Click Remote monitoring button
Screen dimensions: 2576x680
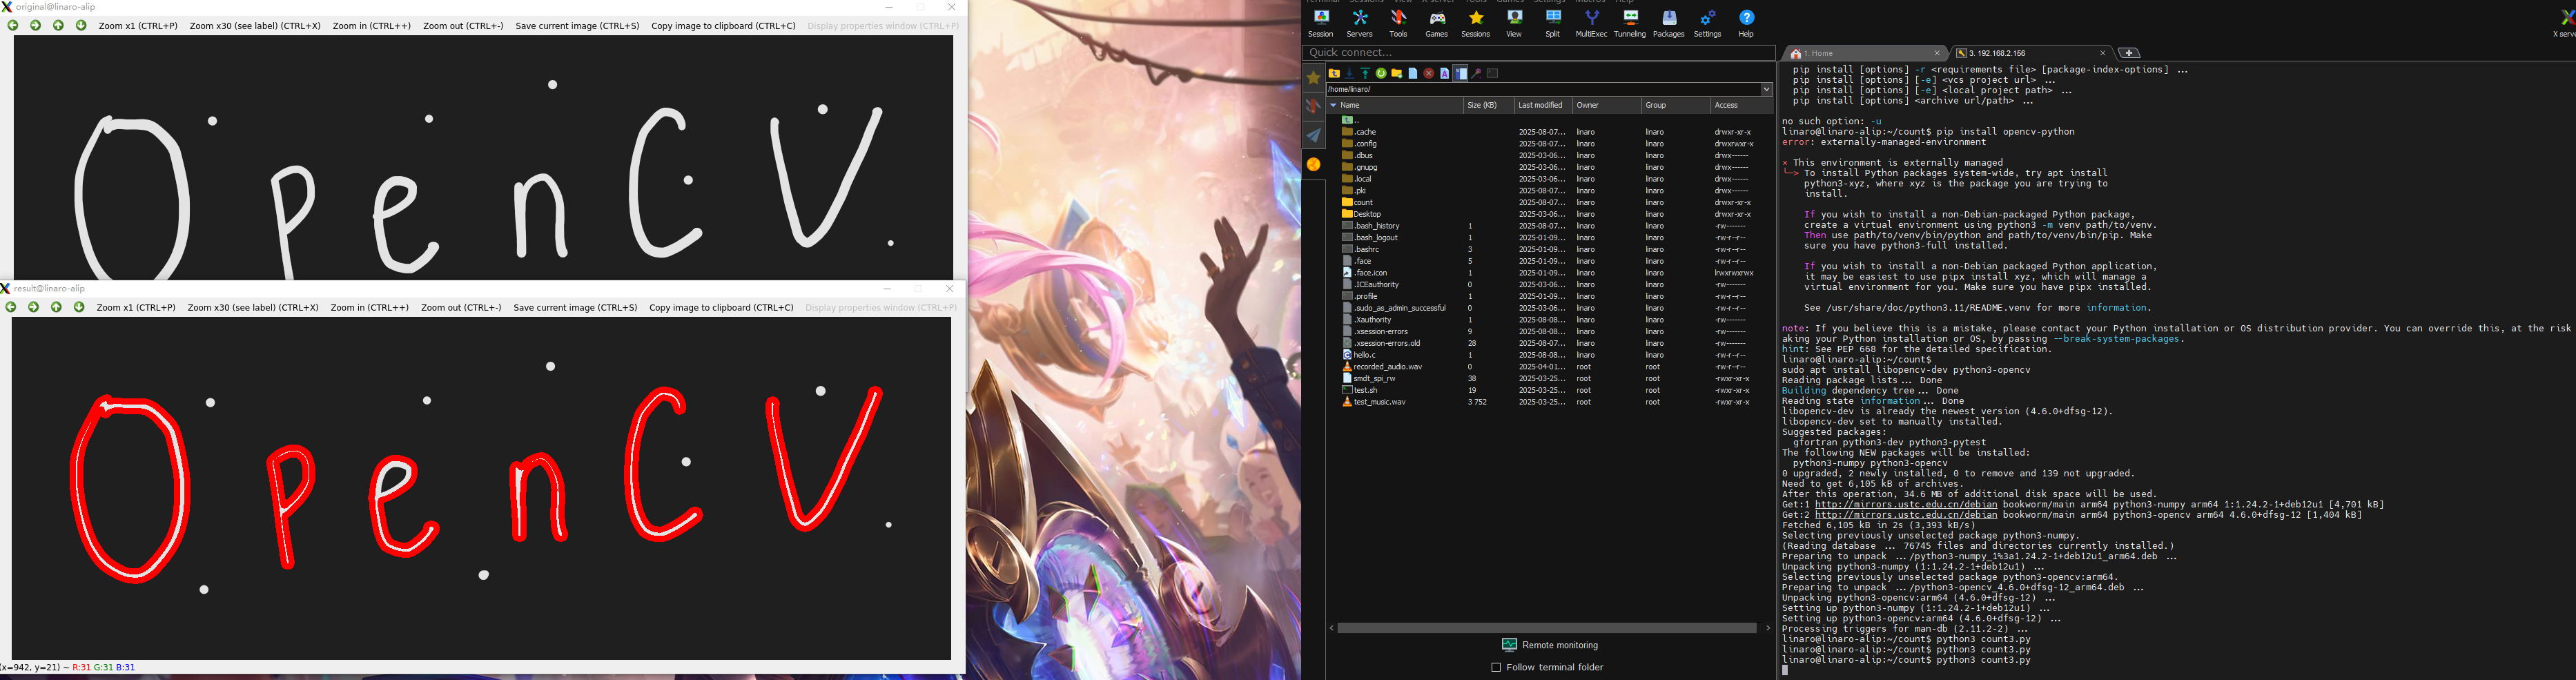(x=1550, y=645)
